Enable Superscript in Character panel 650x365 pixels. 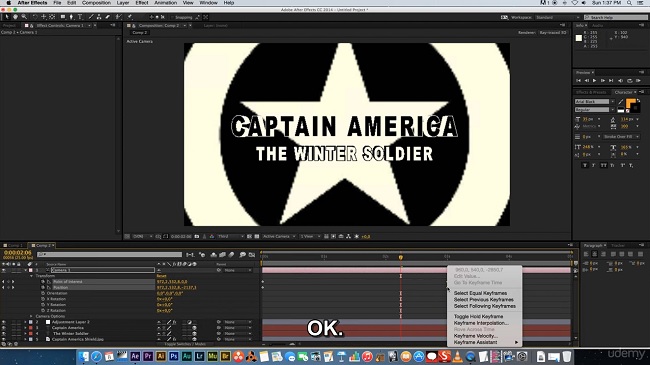(x=622, y=165)
